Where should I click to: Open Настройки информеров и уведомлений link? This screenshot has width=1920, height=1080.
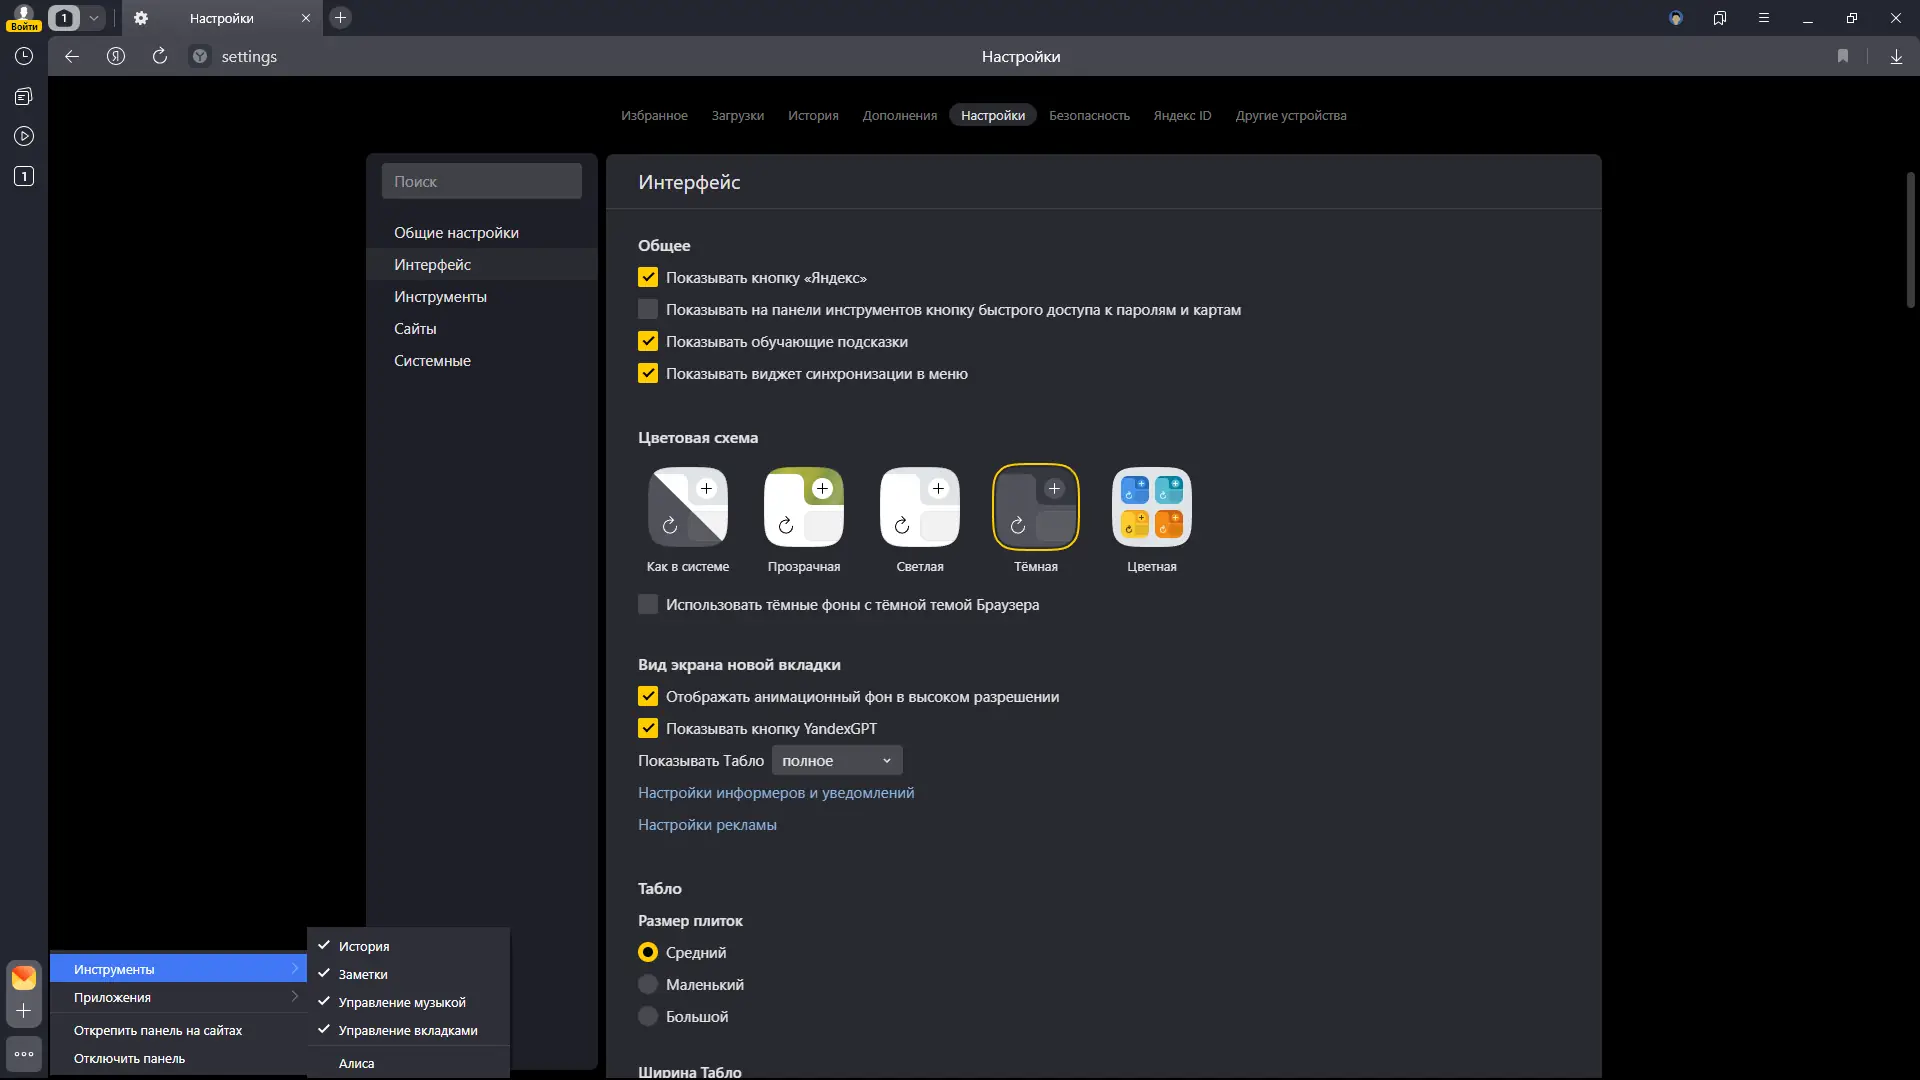tap(776, 793)
